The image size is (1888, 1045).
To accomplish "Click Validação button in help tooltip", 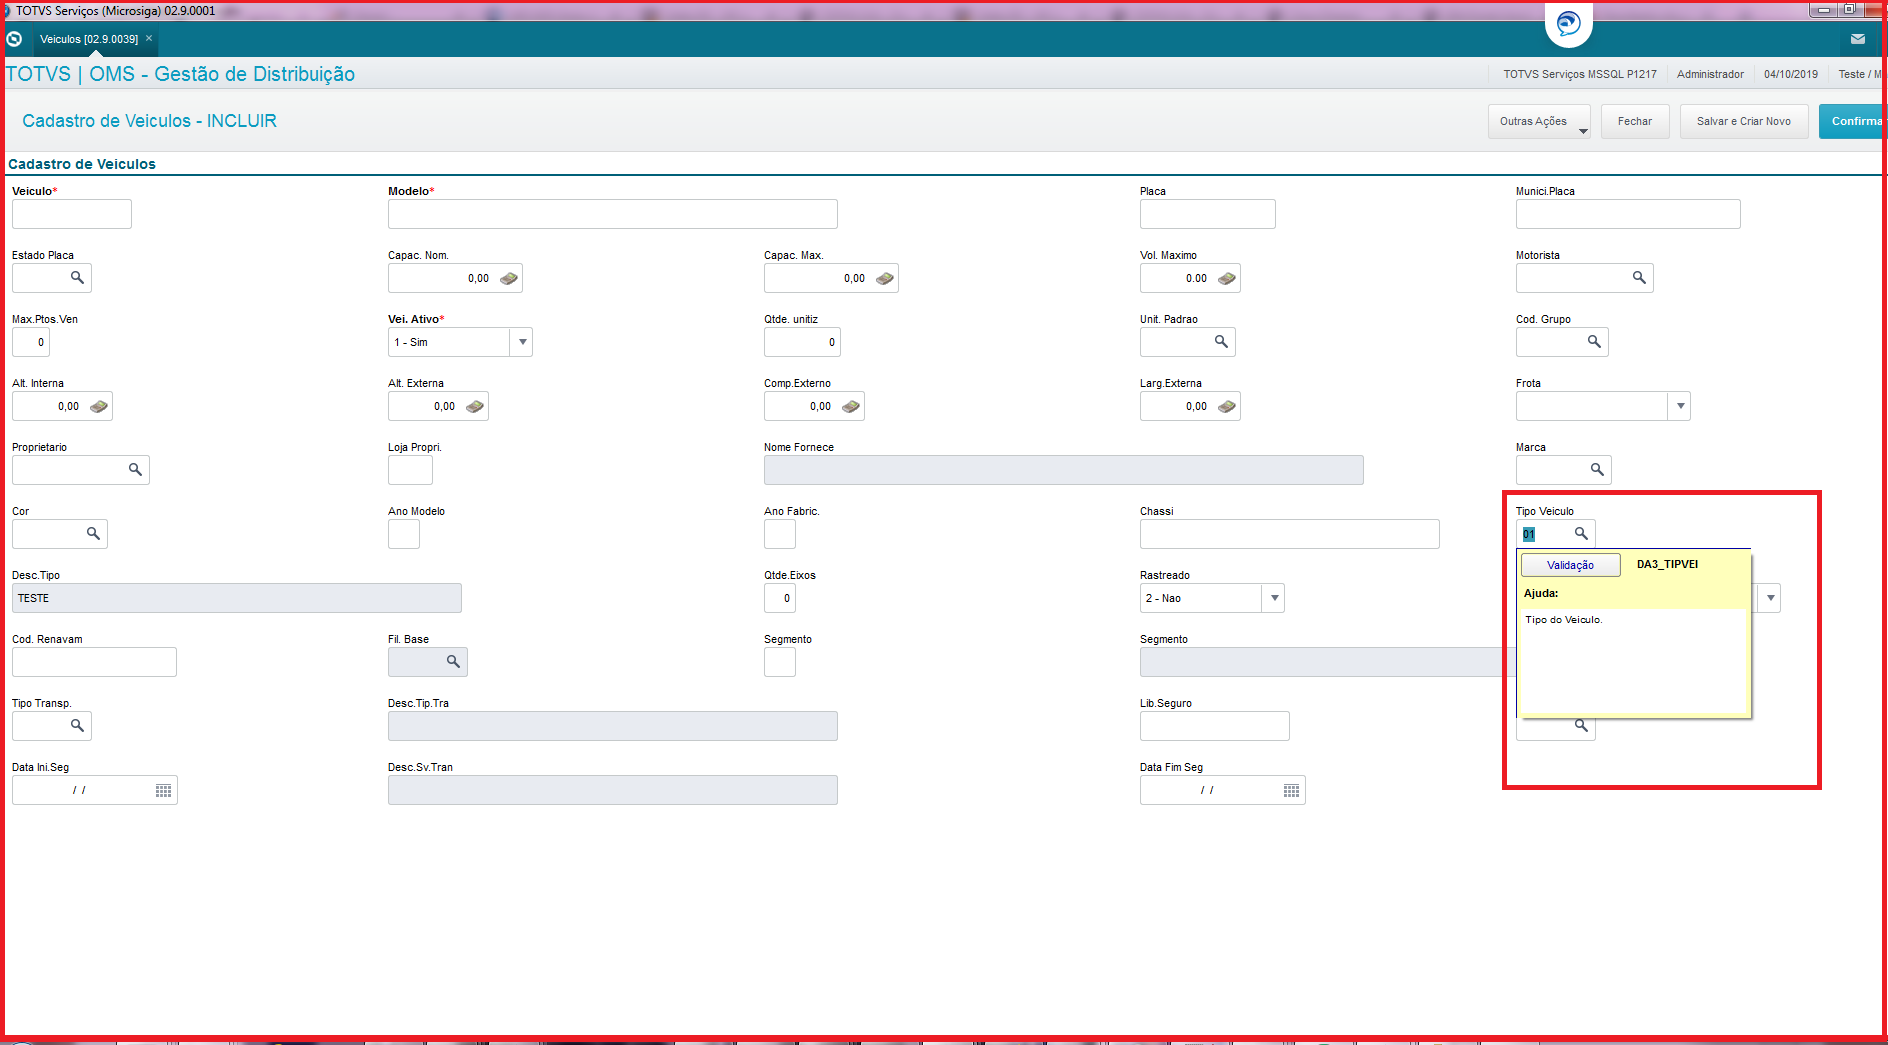I will (1570, 565).
